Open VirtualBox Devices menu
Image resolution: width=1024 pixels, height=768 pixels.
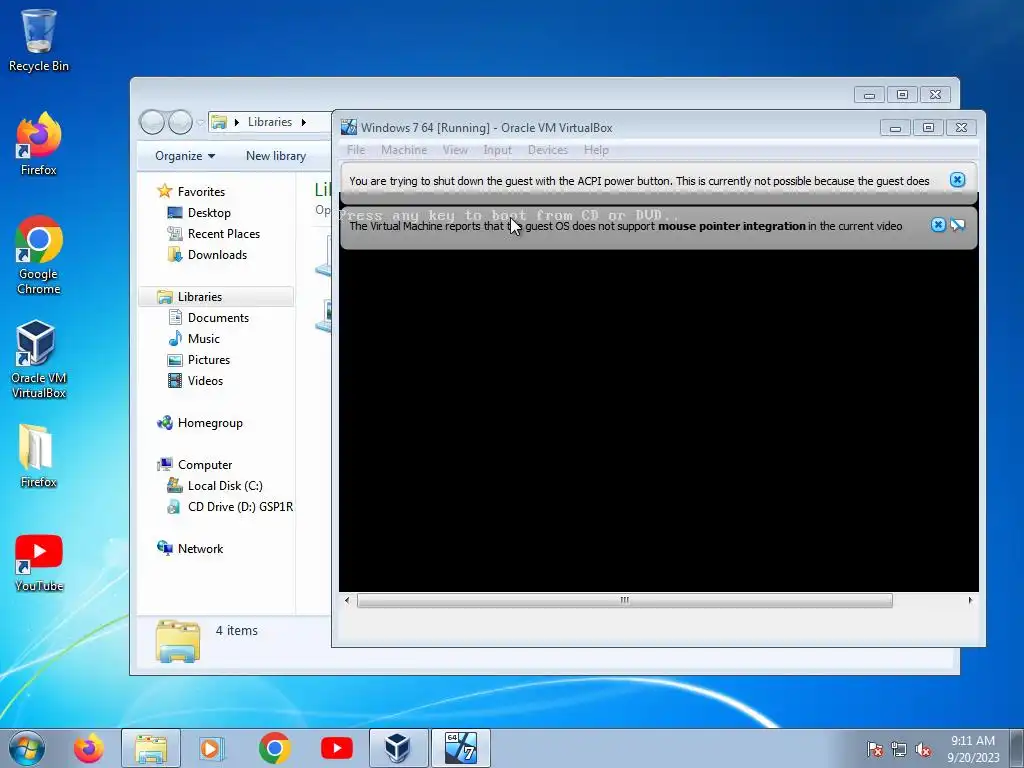547,150
